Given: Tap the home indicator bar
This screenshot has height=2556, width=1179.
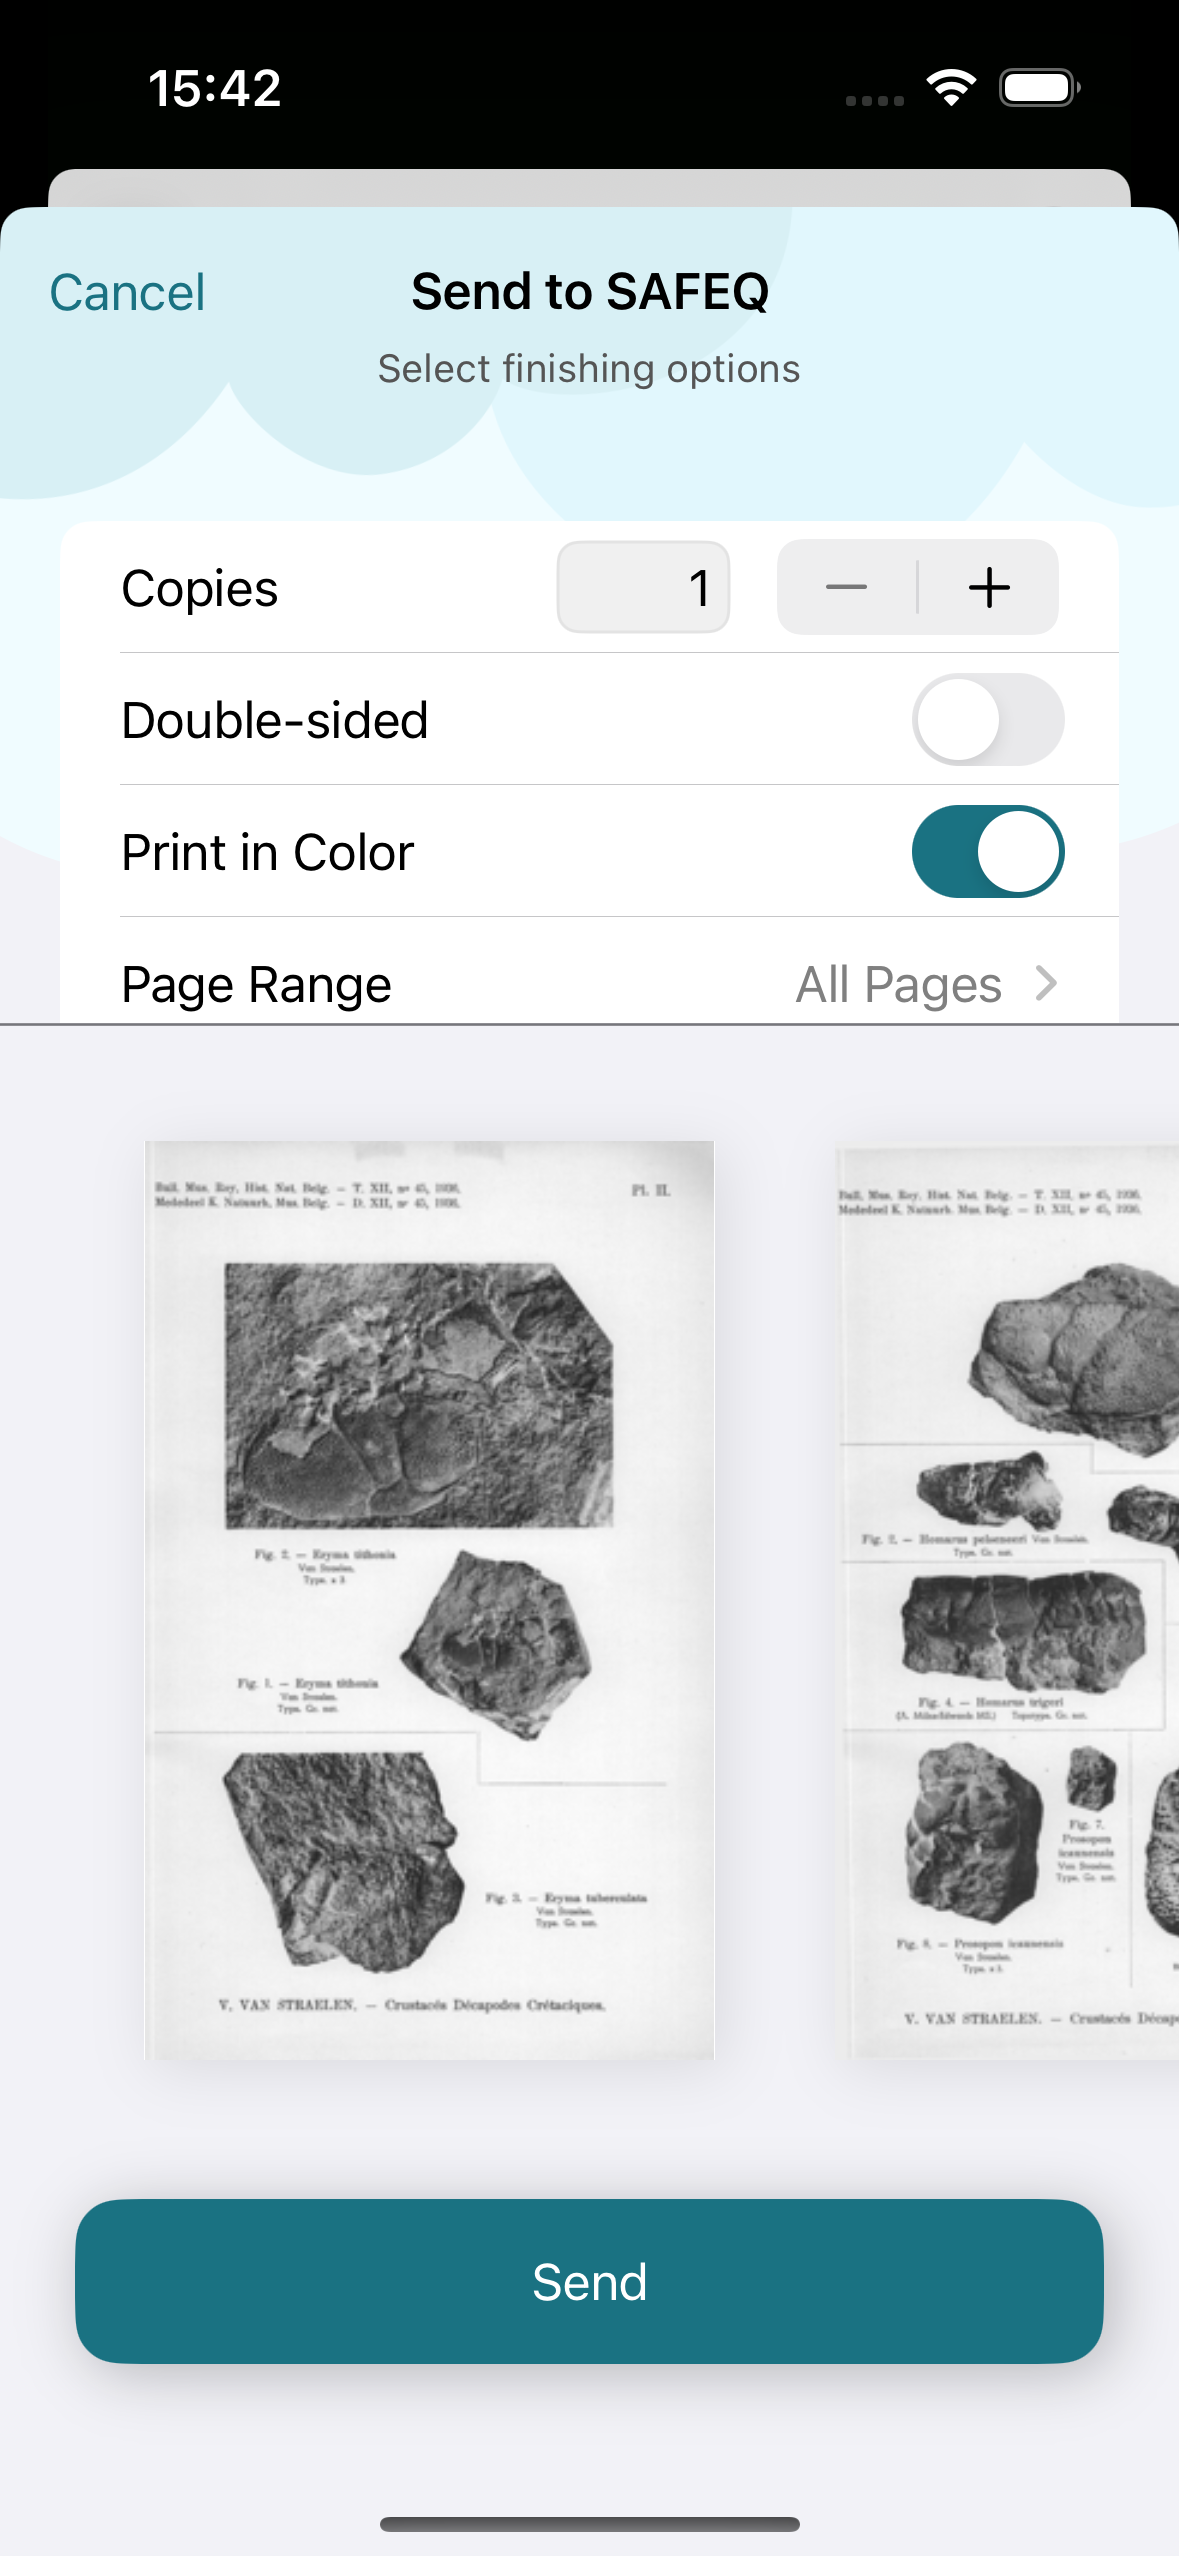Looking at the screenshot, I should pyautogui.click(x=589, y=2524).
